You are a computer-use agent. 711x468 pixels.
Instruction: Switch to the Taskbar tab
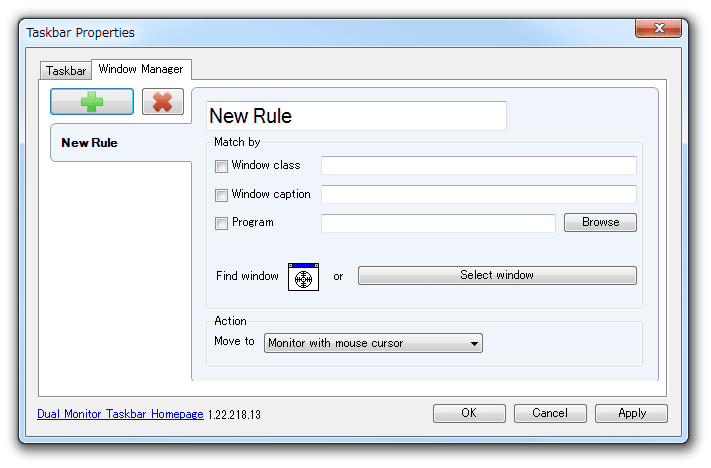click(x=66, y=71)
